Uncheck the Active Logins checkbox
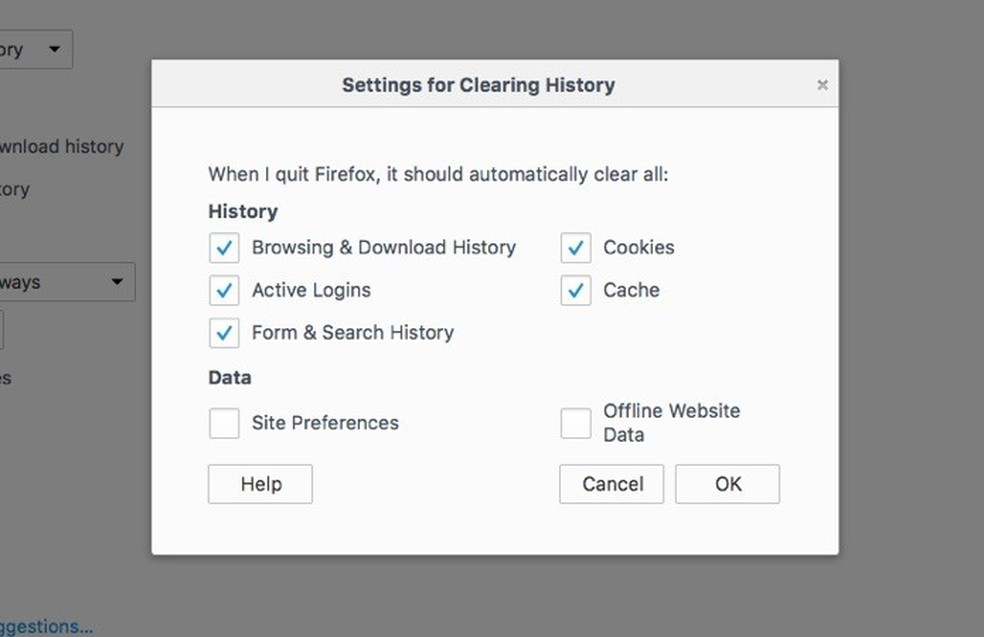 [x=224, y=291]
